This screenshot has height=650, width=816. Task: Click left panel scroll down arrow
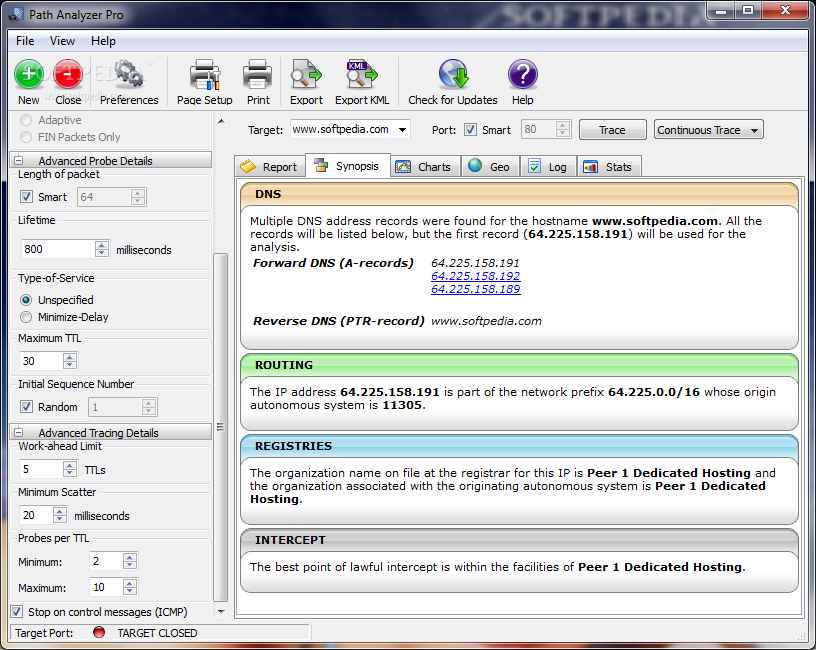[221, 611]
